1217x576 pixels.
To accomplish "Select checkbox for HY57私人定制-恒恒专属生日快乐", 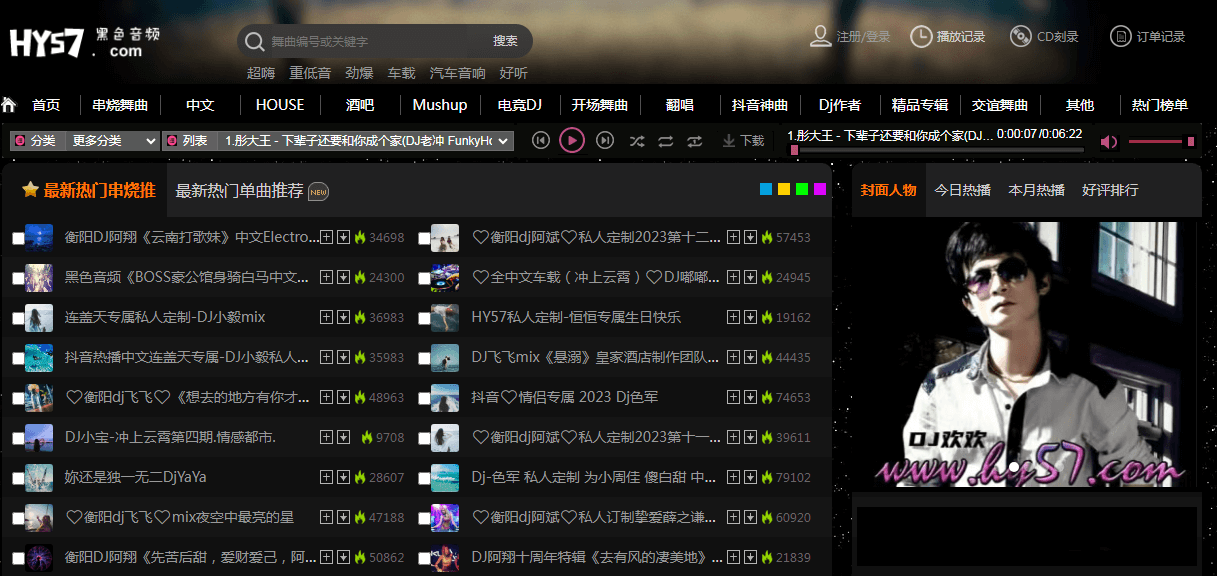I will [x=424, y=318].
